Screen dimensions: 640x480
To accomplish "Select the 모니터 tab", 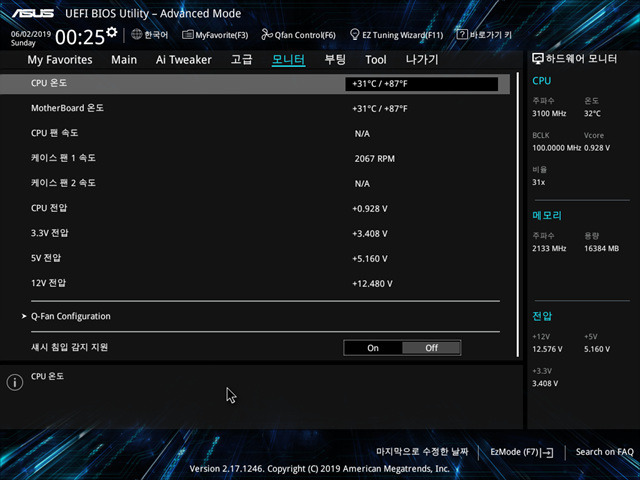I will pos(289,60).
